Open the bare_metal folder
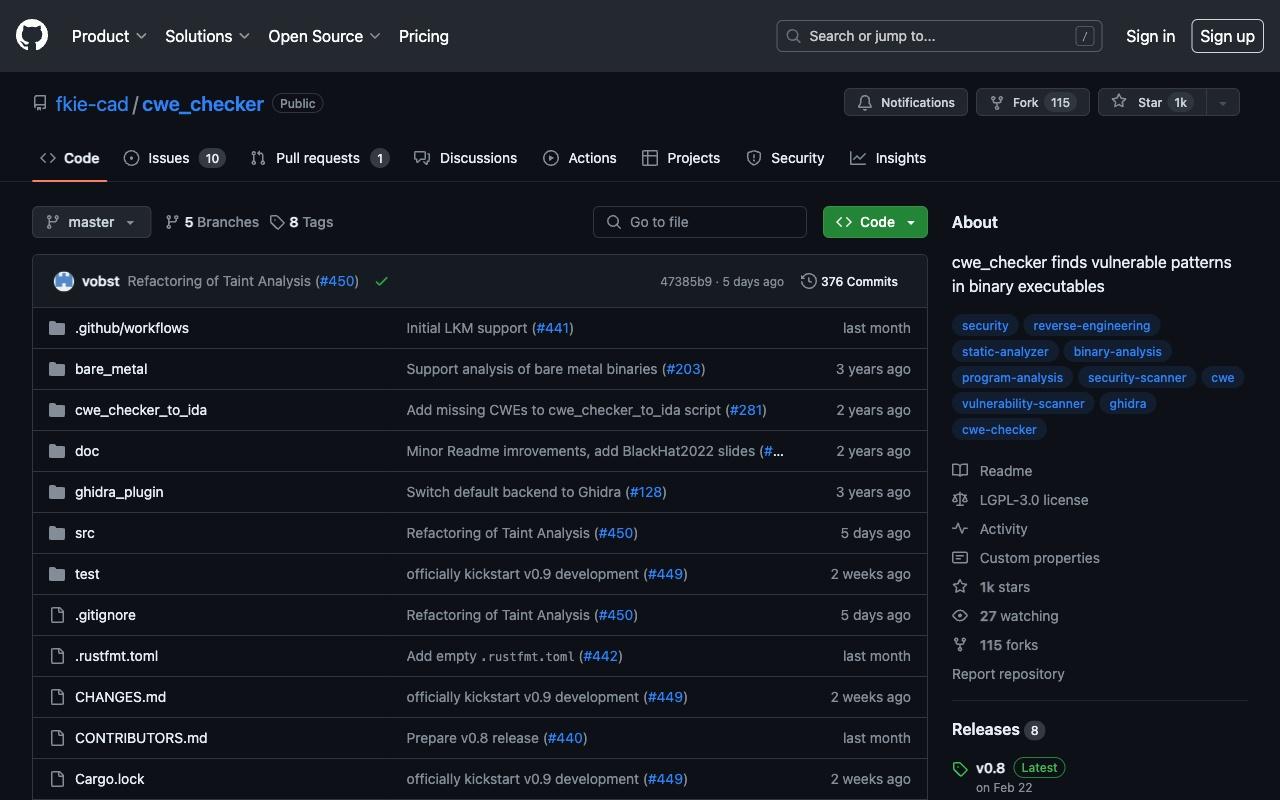This screenshot has width=1280, height=800. click(x=111, y=369)
